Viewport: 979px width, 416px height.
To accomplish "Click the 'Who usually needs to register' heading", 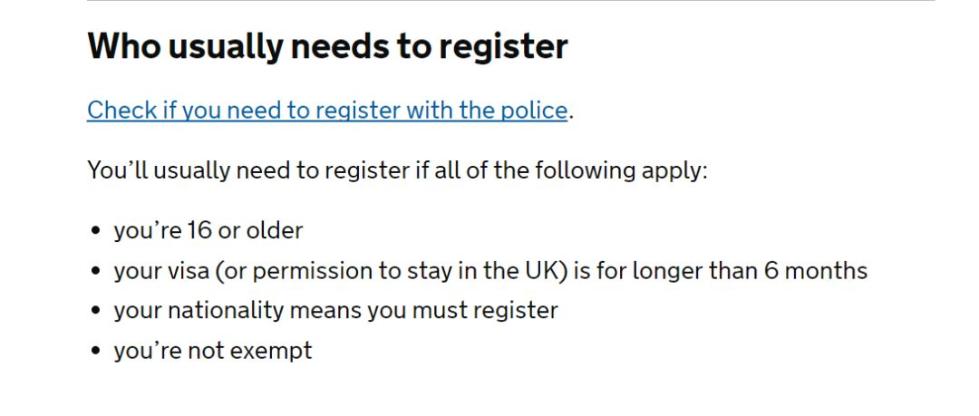I will 328,46.
